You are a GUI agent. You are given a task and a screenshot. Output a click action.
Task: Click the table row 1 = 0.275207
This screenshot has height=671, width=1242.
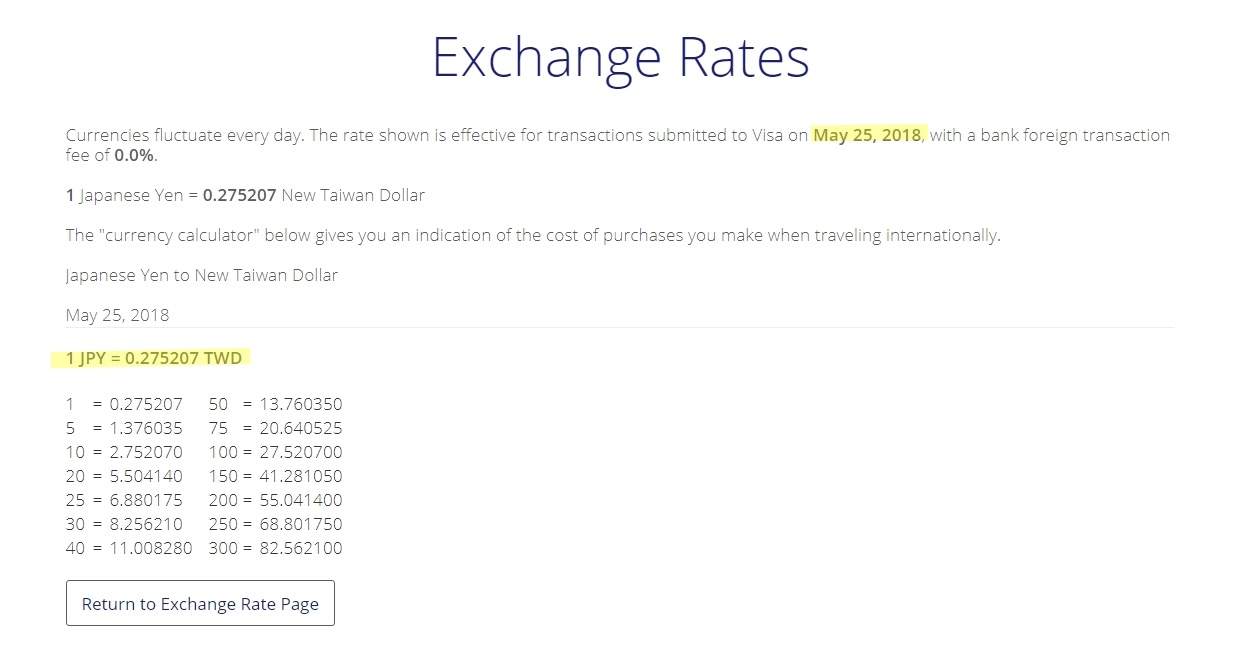124,404
